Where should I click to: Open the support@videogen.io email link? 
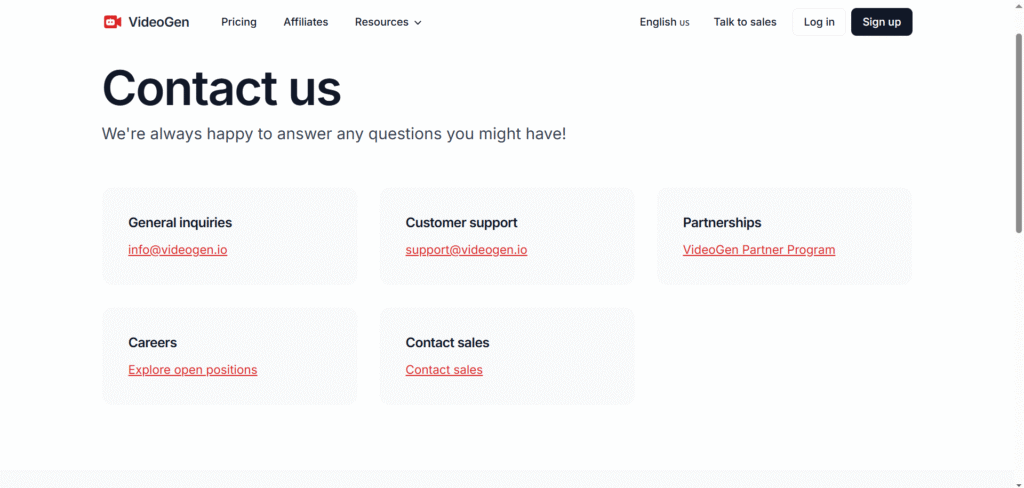(466, 250)
